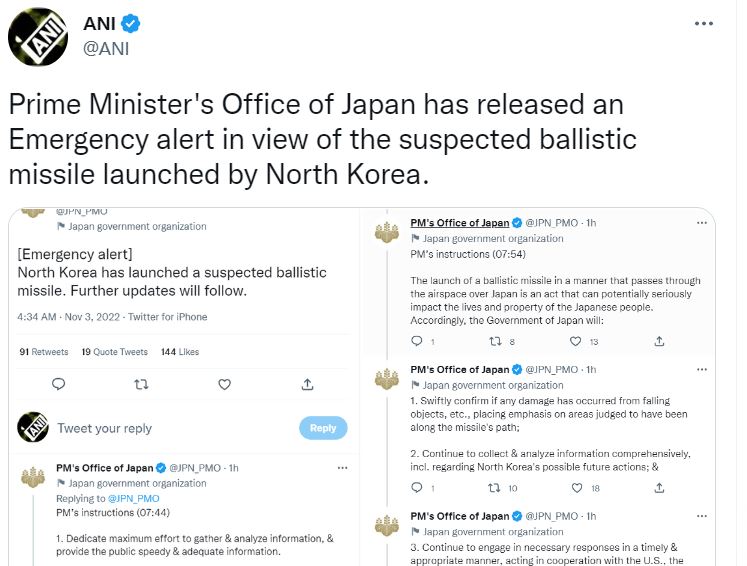The image size is (747, 566).
Task: Reply to the 'Swiftly confirm' tweet via comment icon
Action: (x=418, y=488)
